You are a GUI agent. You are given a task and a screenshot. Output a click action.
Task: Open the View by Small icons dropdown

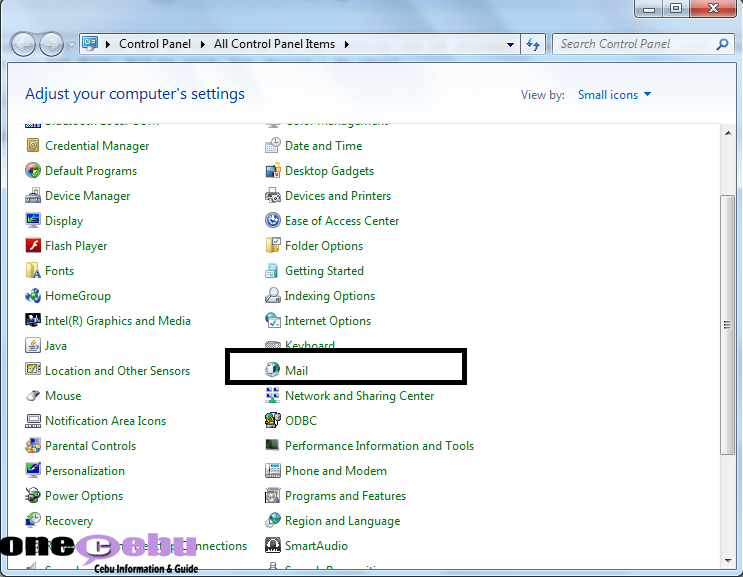click(615, 95)
